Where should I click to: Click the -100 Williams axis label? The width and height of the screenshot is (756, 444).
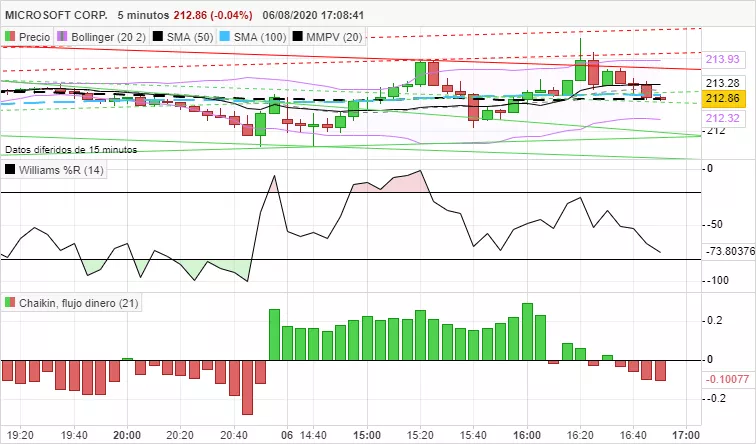717,281
